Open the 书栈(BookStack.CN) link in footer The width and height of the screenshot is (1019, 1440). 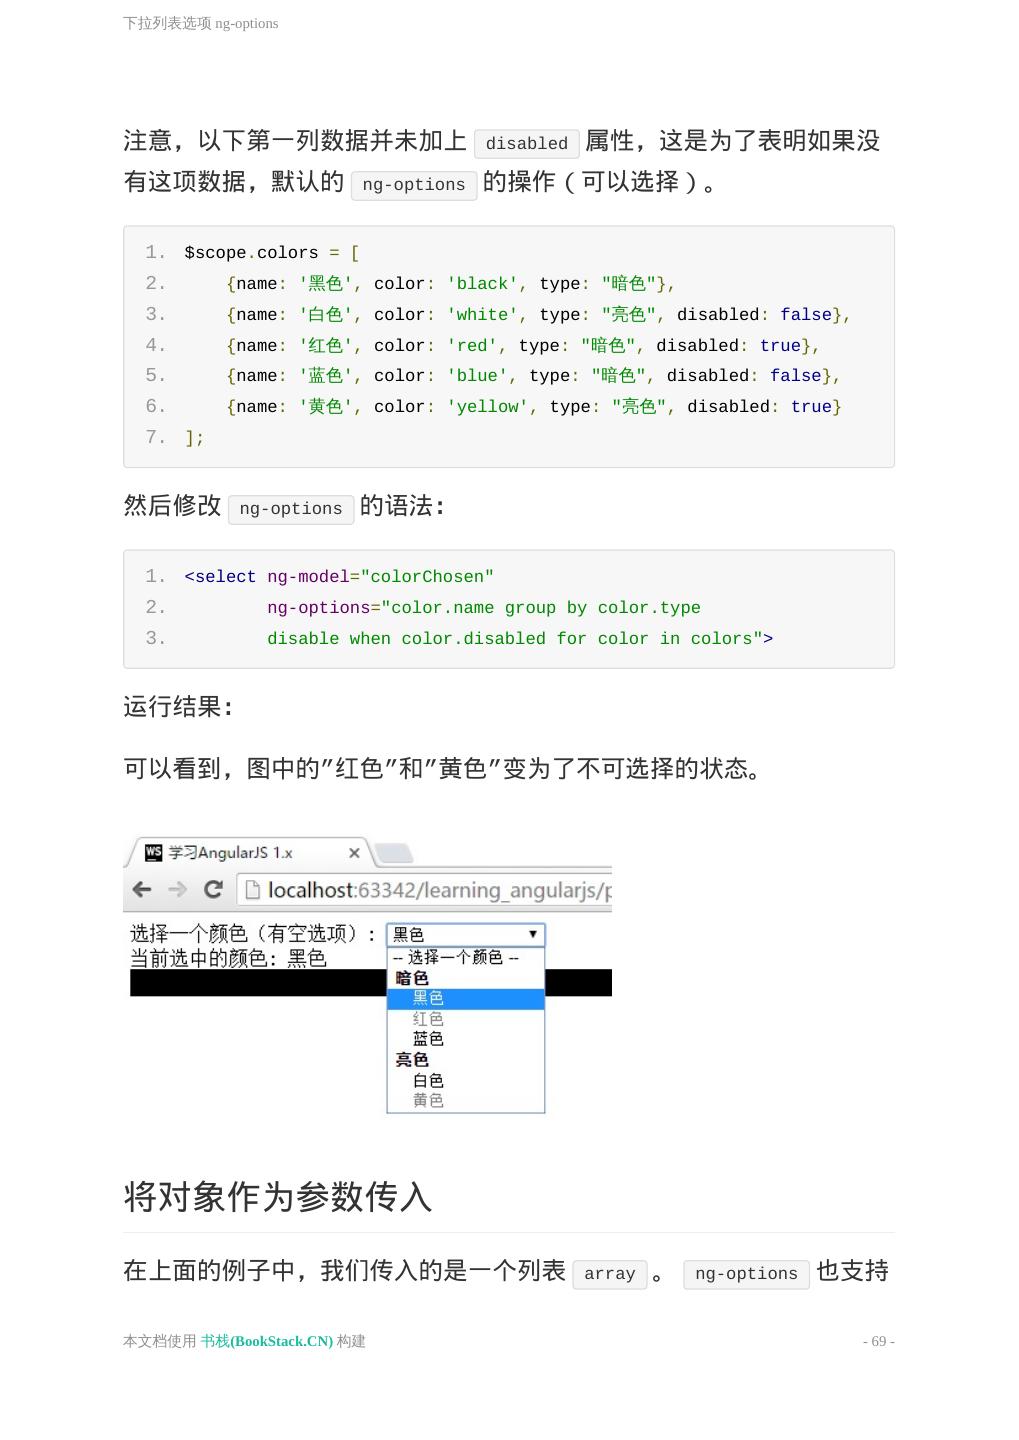point(267,1341)
